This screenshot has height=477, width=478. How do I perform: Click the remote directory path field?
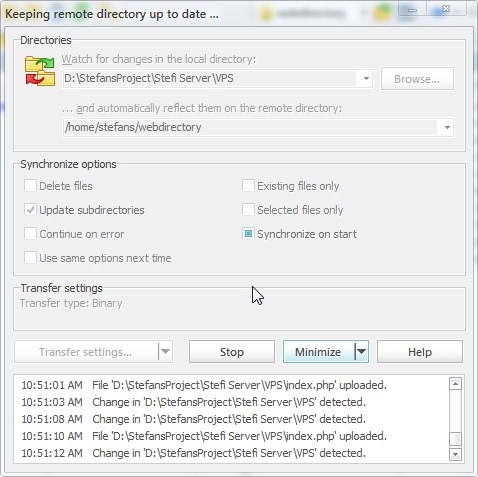tap(251, 127)
